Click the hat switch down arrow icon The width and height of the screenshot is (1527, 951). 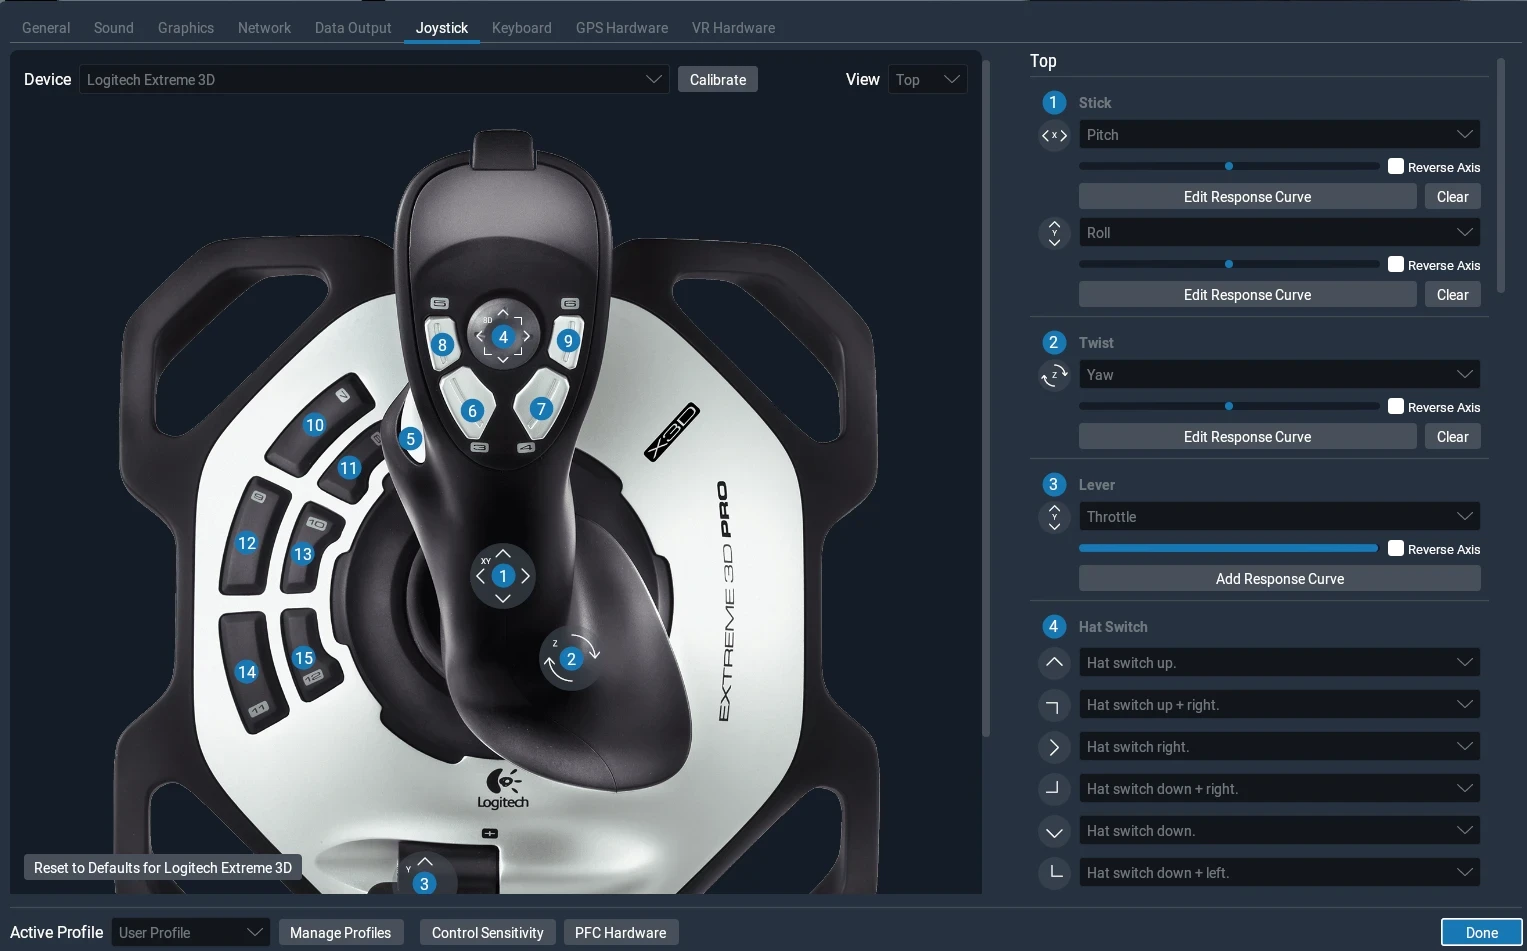(1054, 831)
